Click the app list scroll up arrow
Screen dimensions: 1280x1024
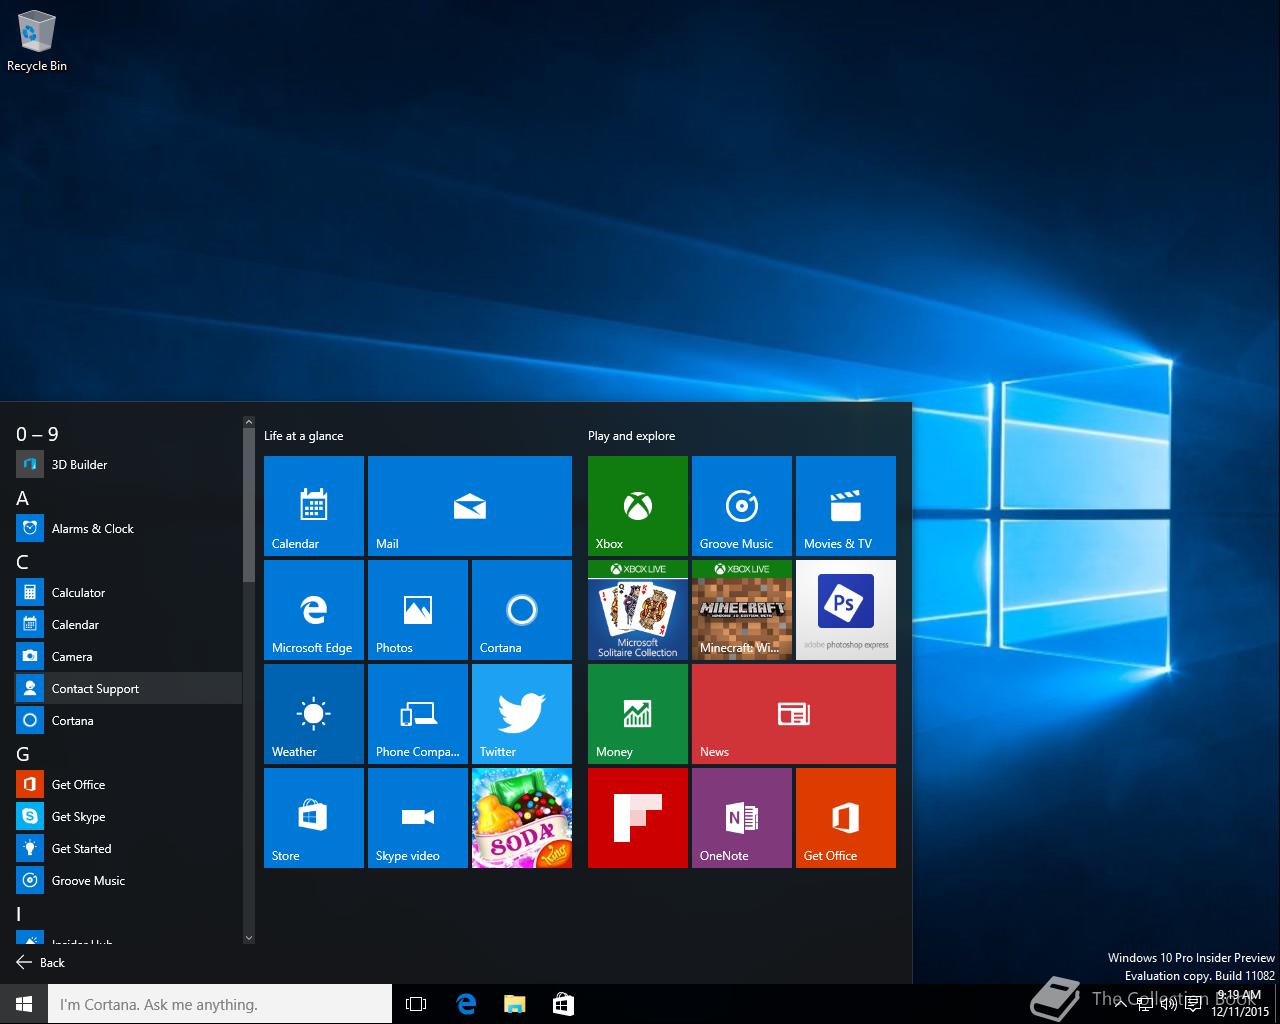click(x=249, y=423)
